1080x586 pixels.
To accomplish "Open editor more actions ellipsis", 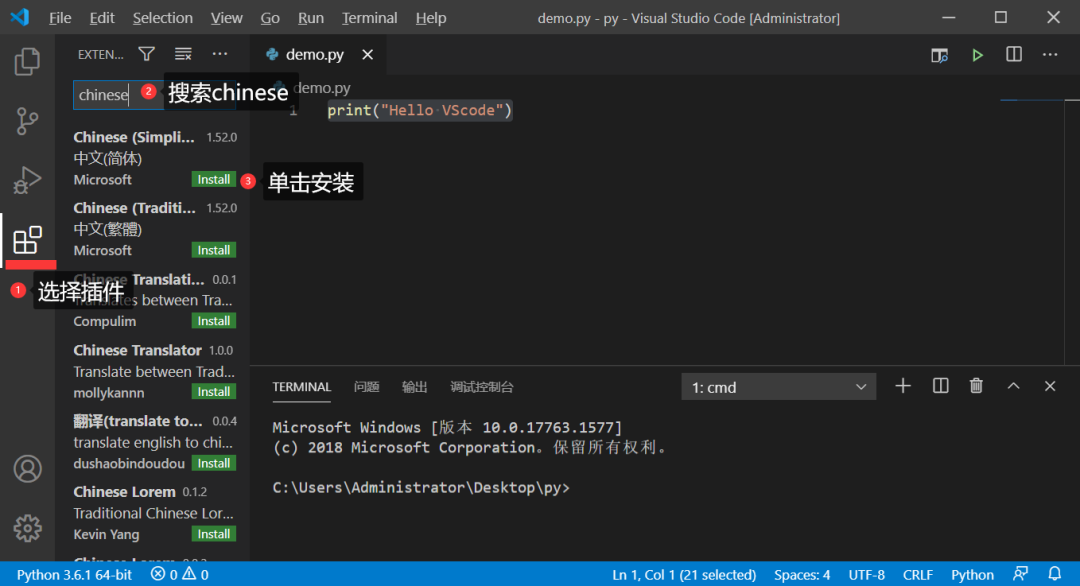I will point(1050,54).
